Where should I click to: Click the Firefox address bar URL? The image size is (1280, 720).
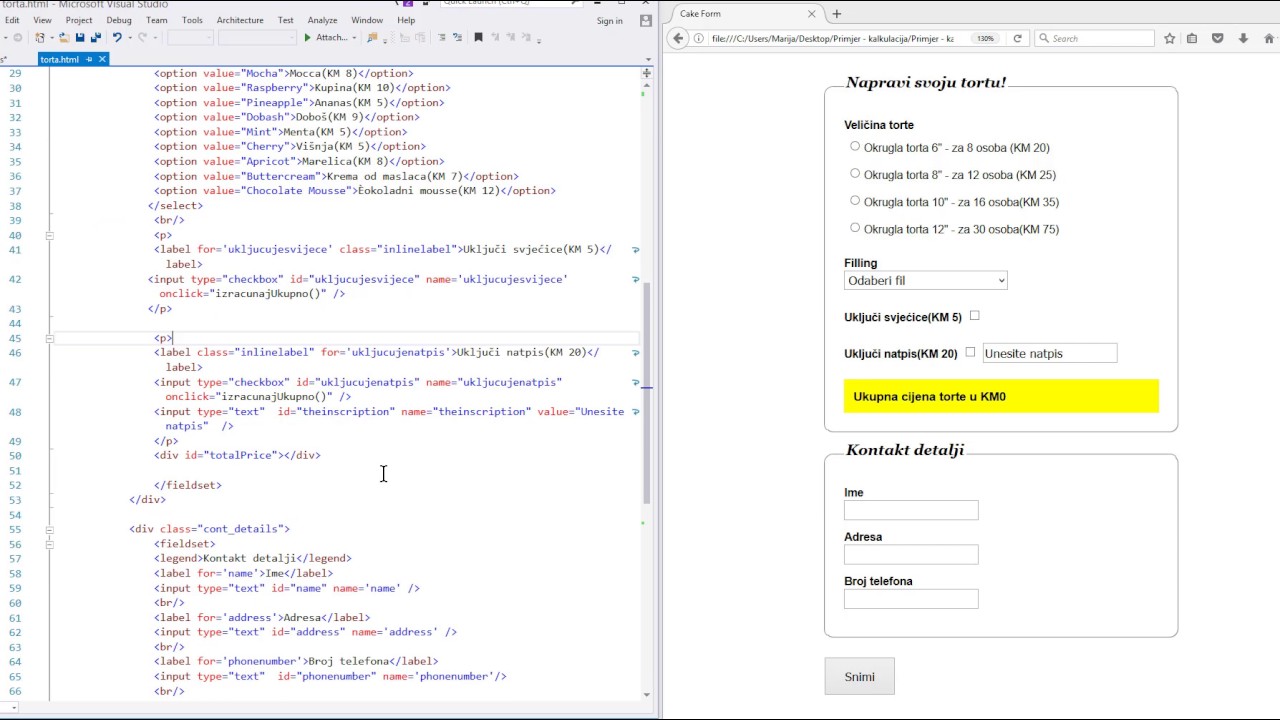tap(832, 38)
